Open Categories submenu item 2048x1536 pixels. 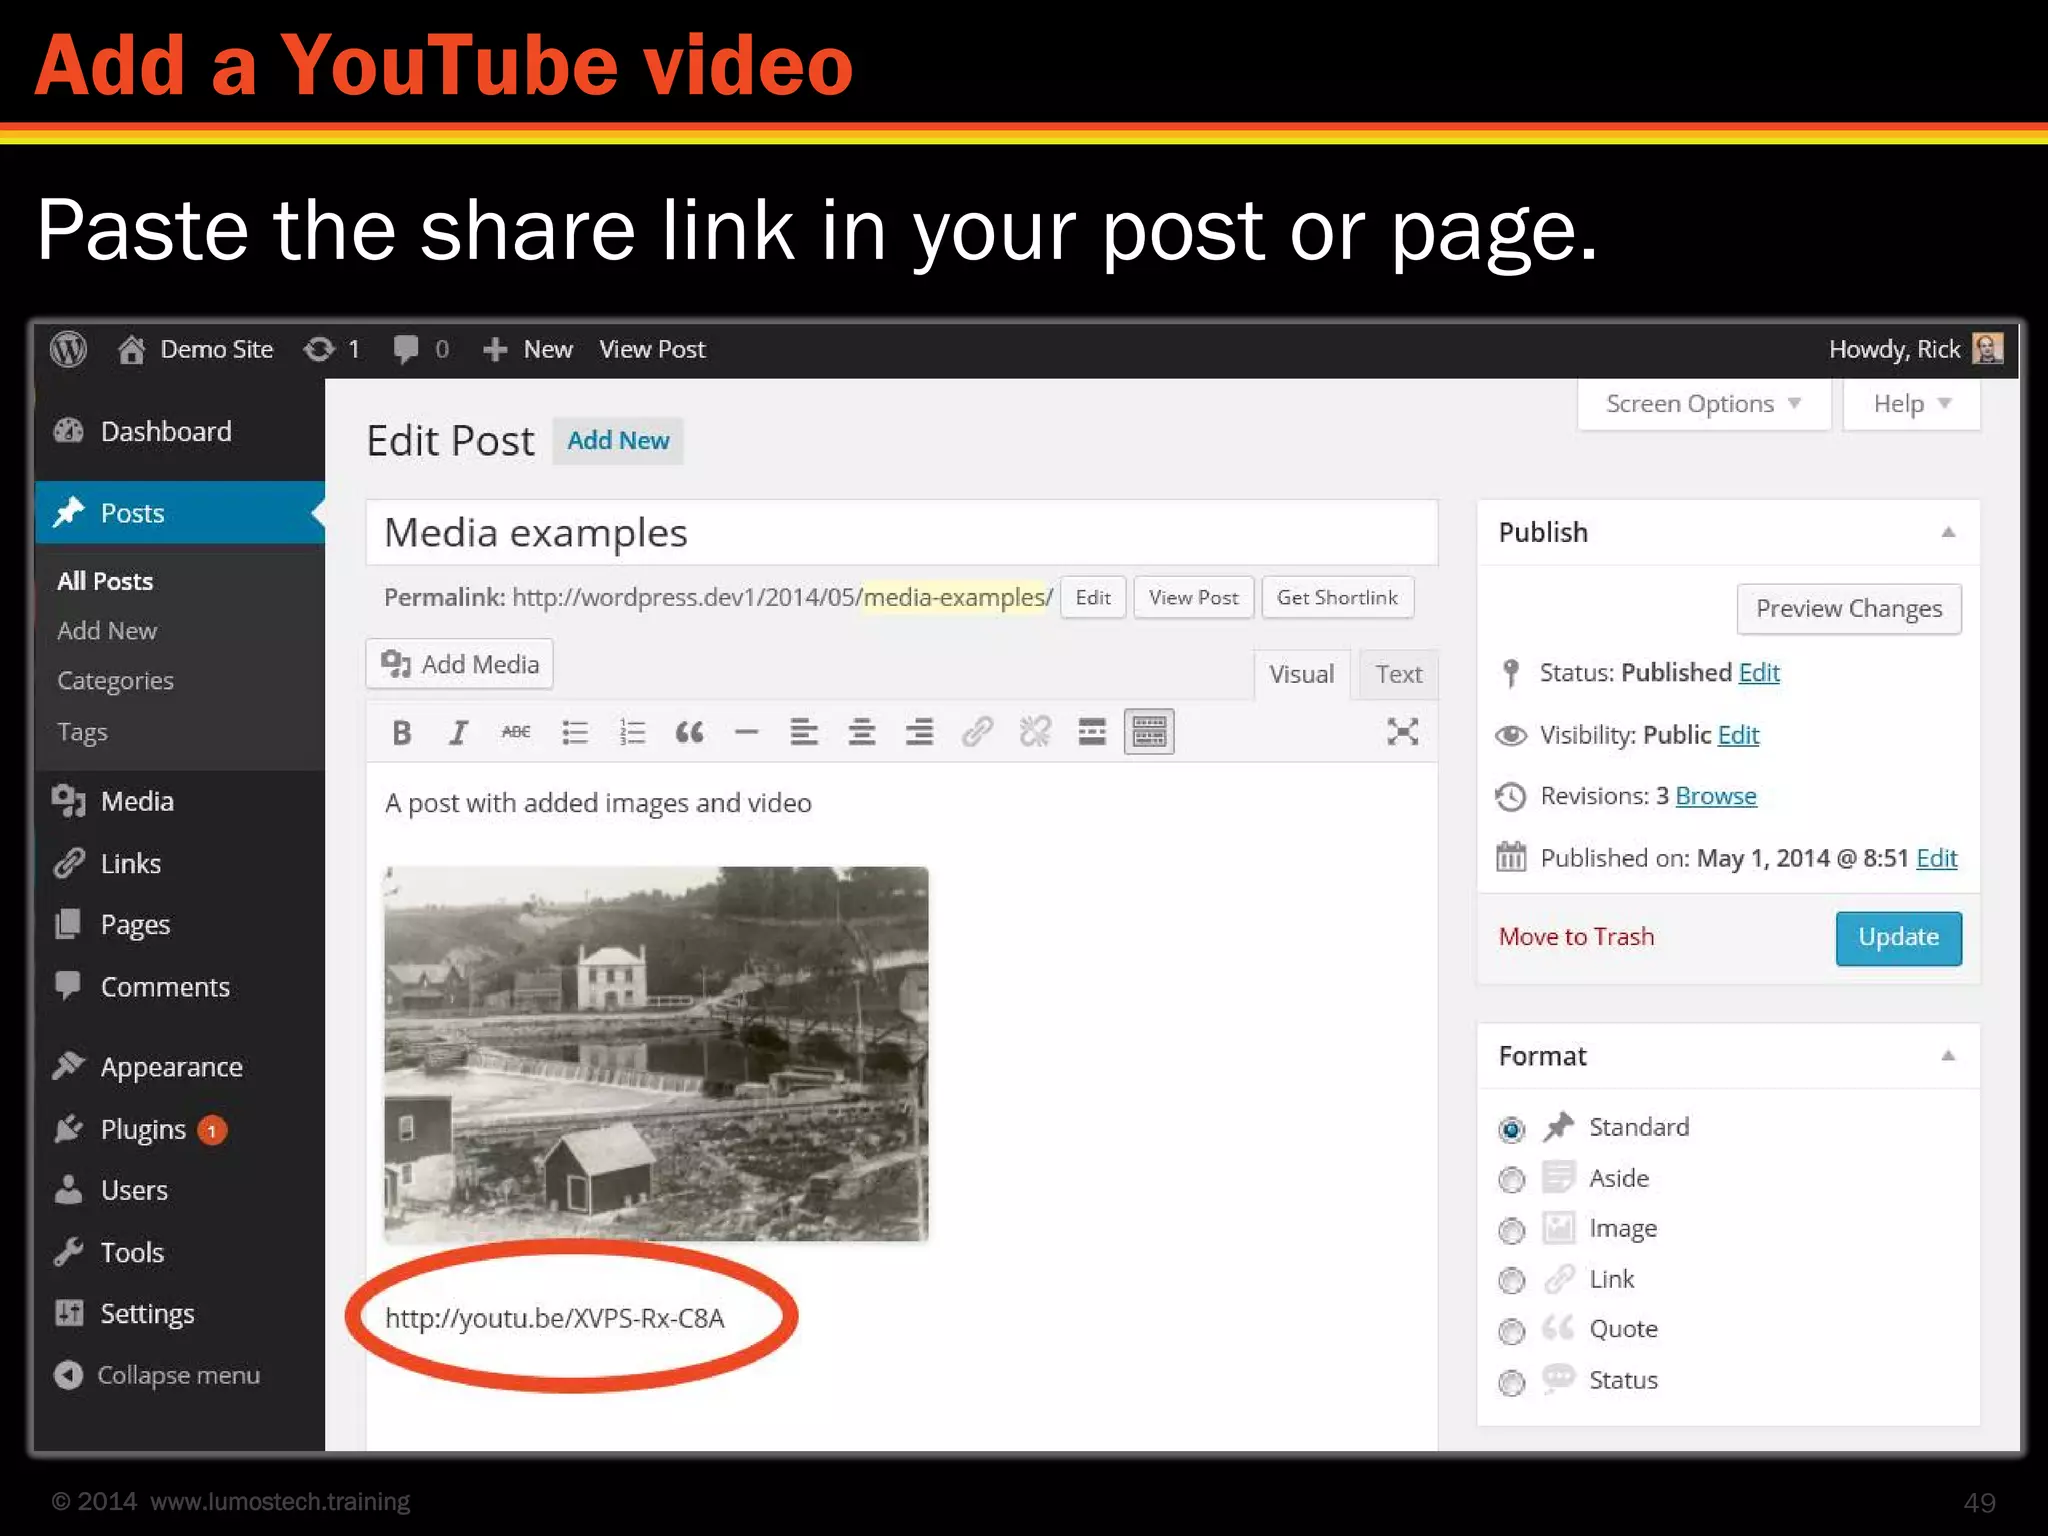[115, 681]
